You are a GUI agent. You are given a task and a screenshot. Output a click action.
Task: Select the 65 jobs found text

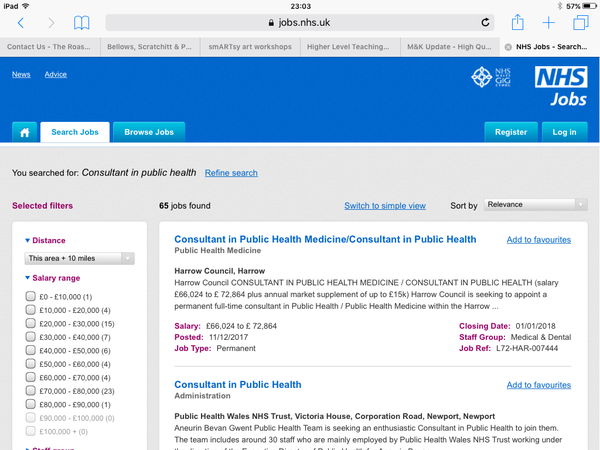tap(185, 206)
